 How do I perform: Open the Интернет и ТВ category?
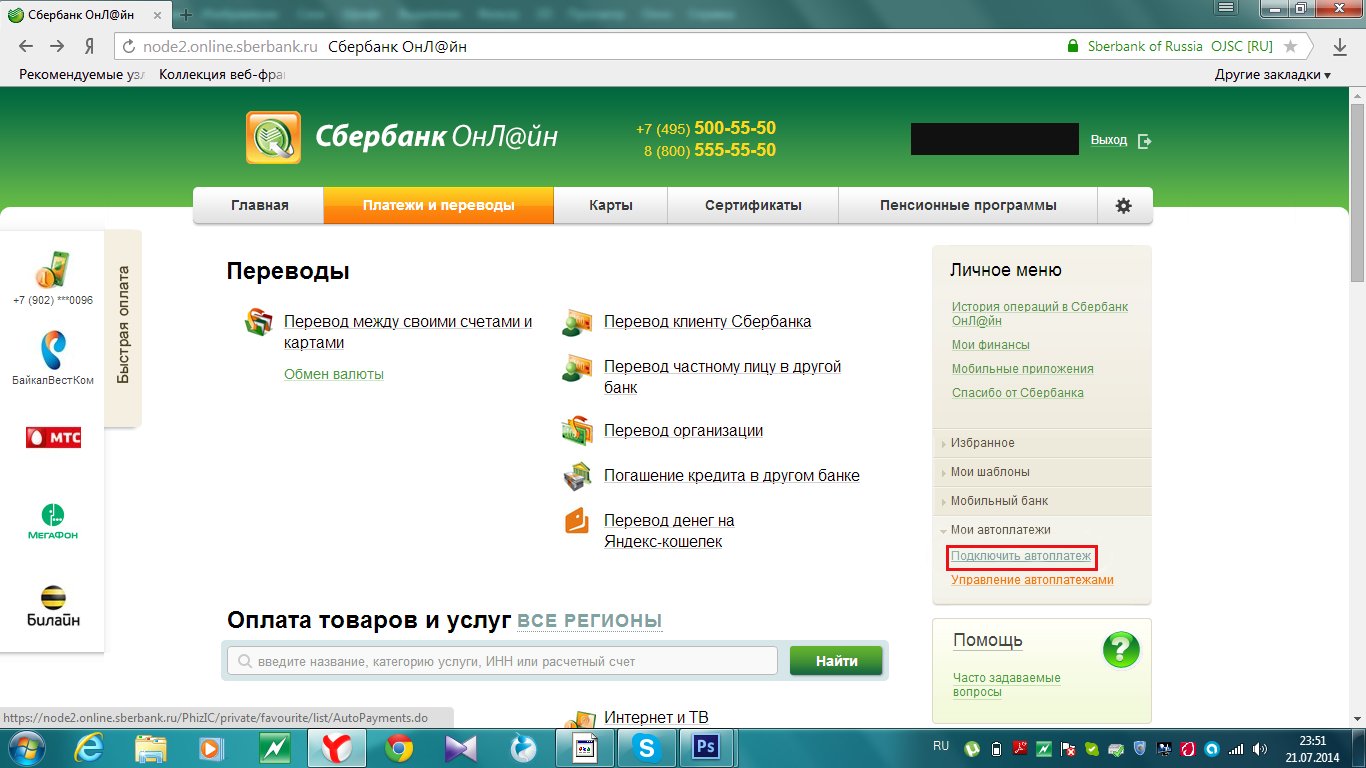tap(656, 718)
